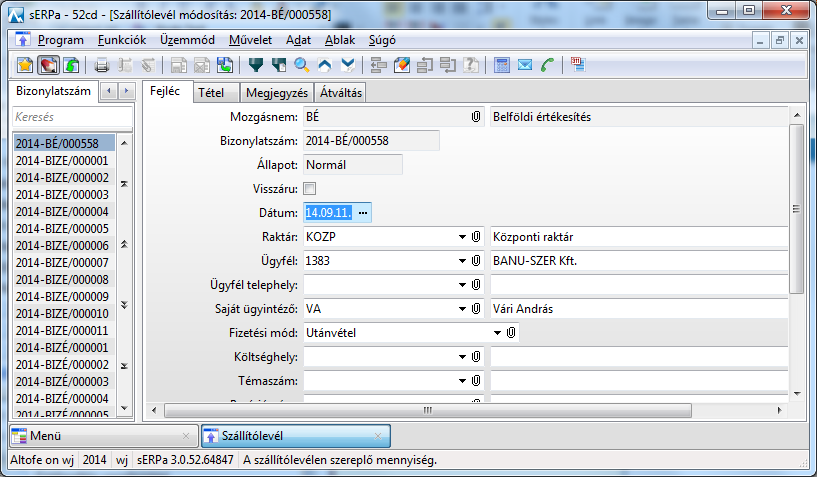Image resolution: width=817 pixels, height=477 pixels.
Task: Click the calendar icon at toolbar end
Action: tap(578, 66)
